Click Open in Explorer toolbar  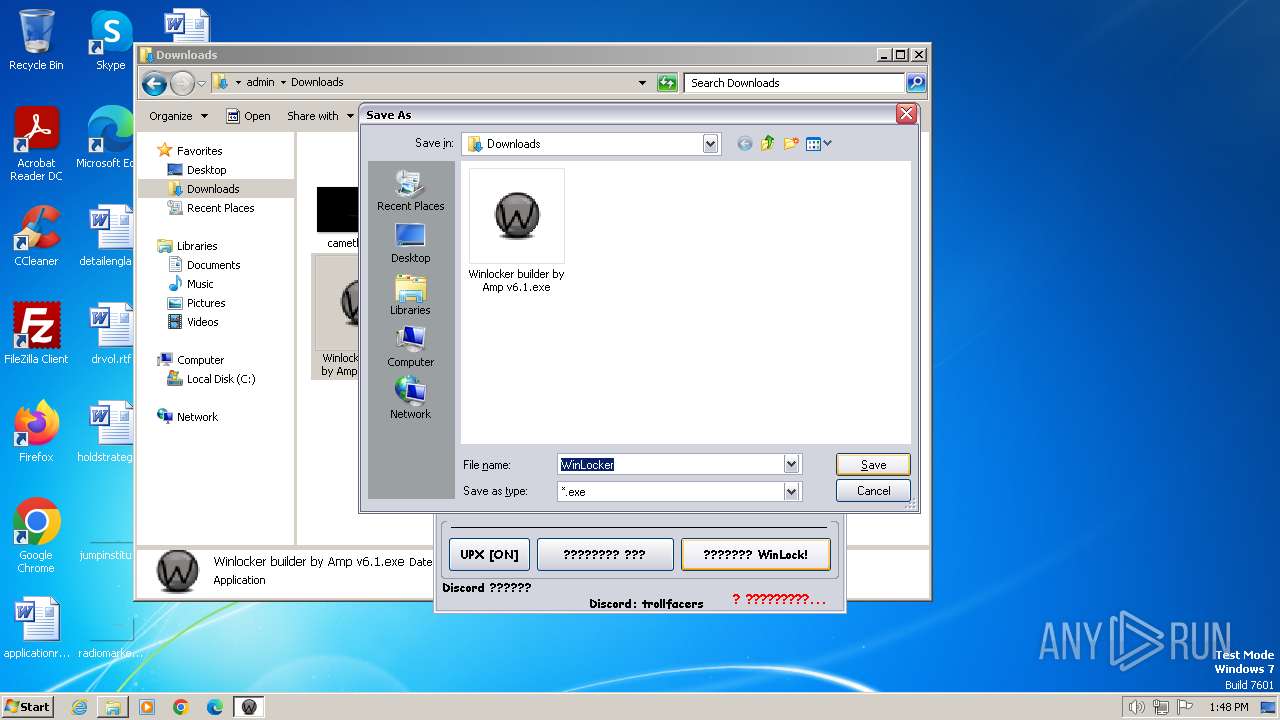(x=248, y=116)
